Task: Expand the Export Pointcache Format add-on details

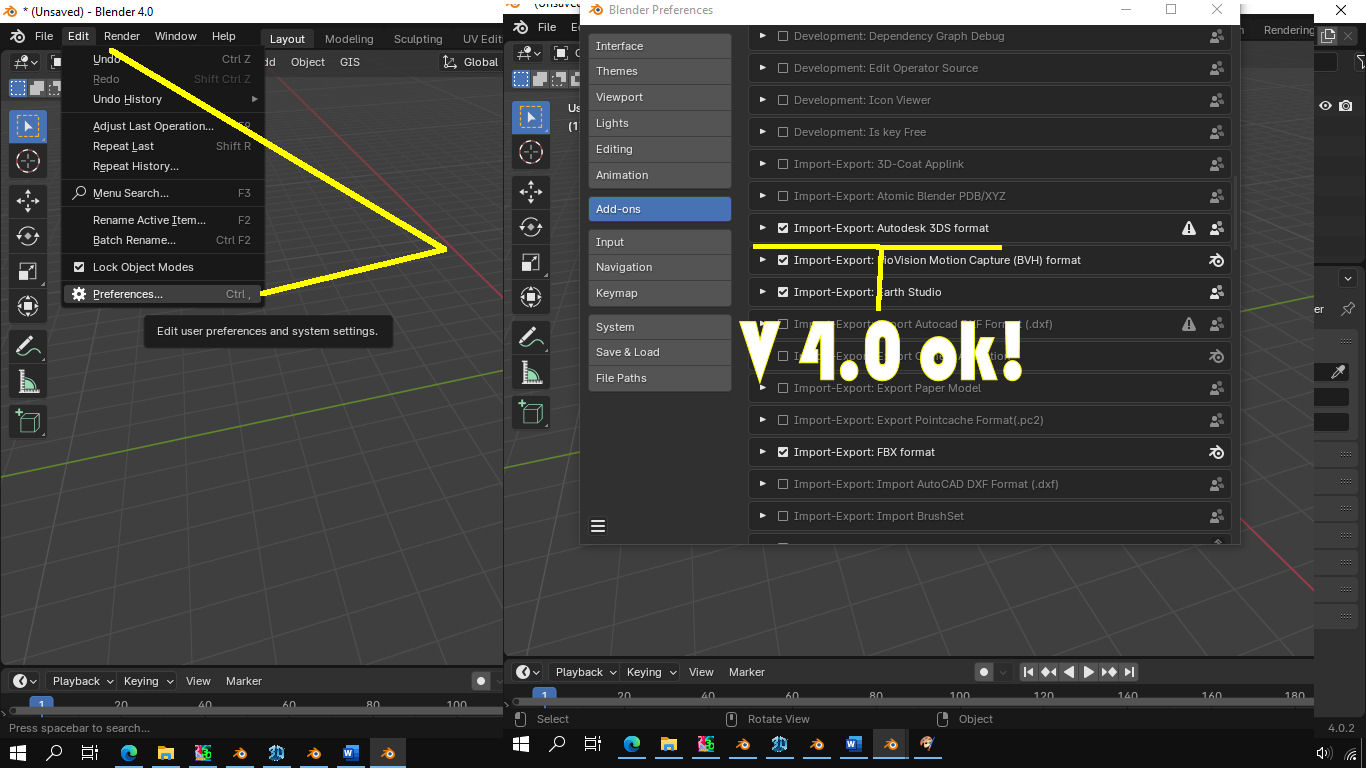Action: coord(762,420)
